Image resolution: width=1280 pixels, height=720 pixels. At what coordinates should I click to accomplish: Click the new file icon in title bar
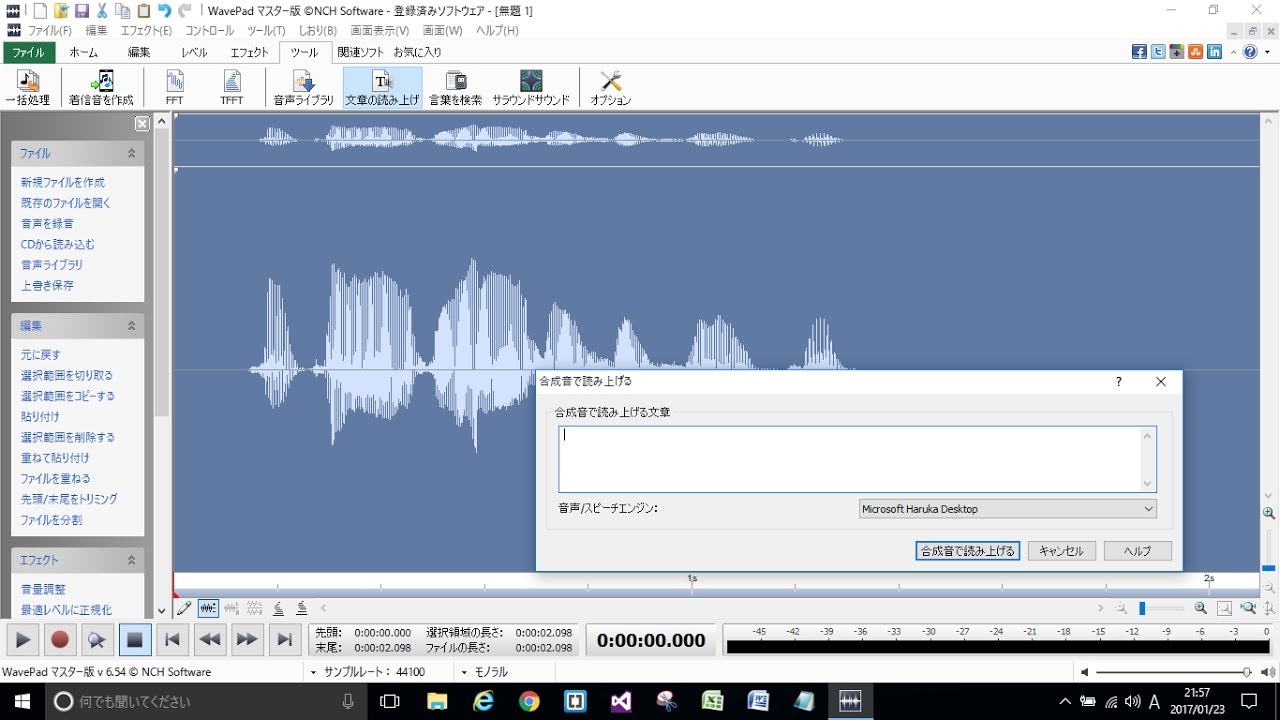tap(40, 10)
